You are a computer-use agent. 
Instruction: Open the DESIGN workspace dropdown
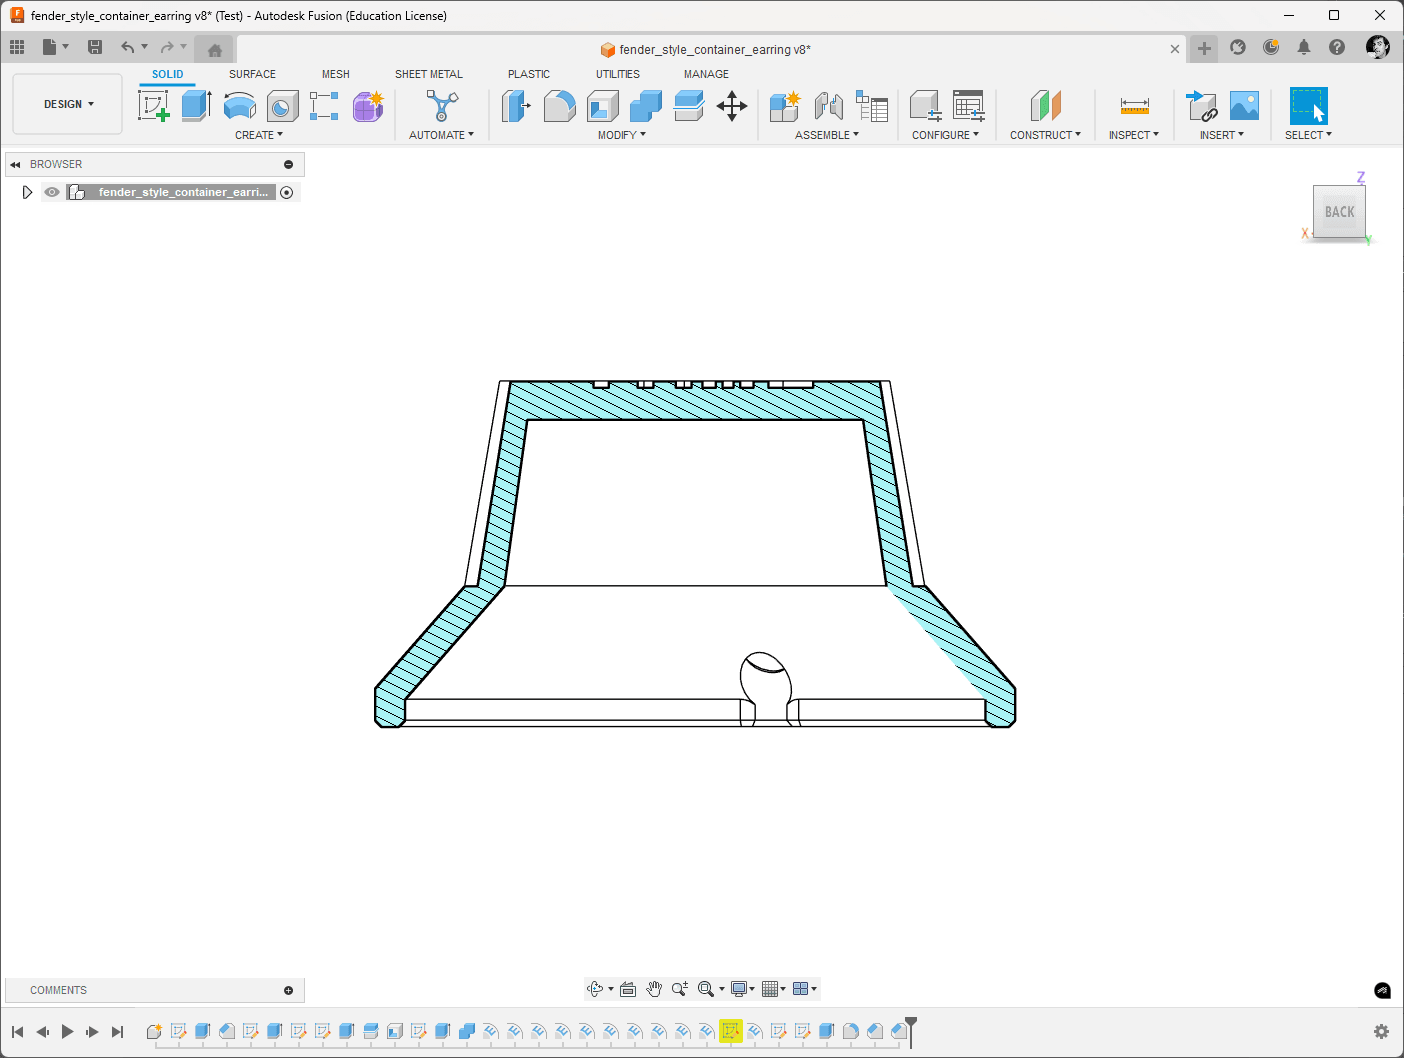[x=68, y=104]
